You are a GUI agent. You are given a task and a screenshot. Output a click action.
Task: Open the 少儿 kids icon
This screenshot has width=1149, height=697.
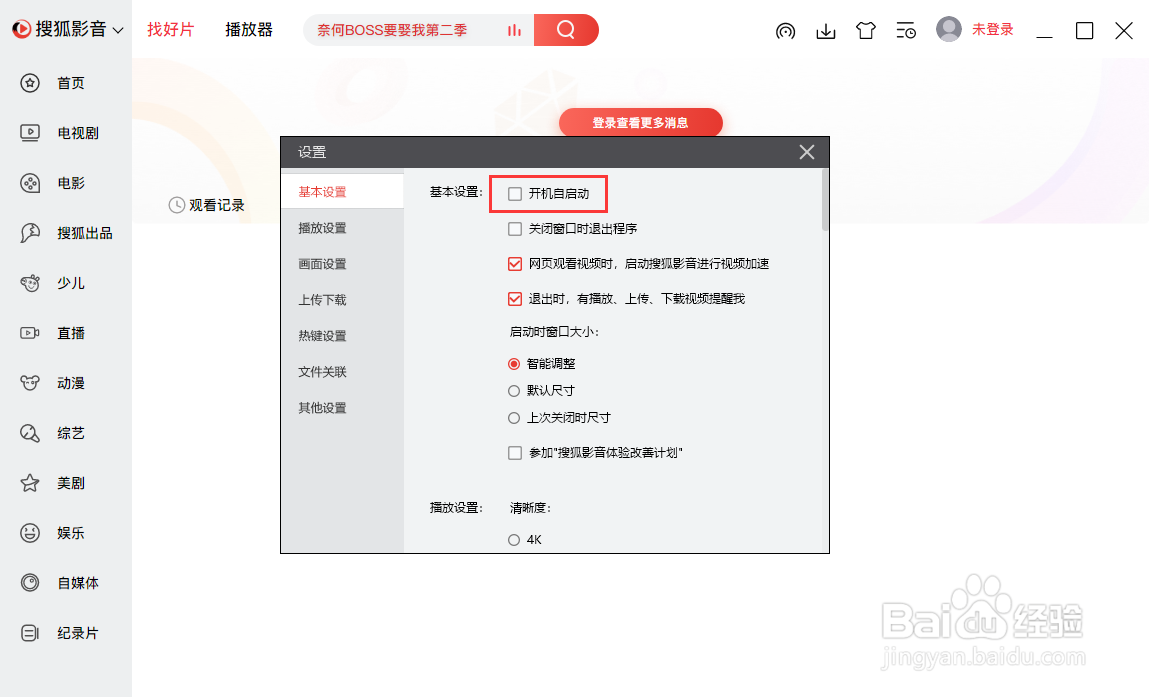tap(30, 283)
